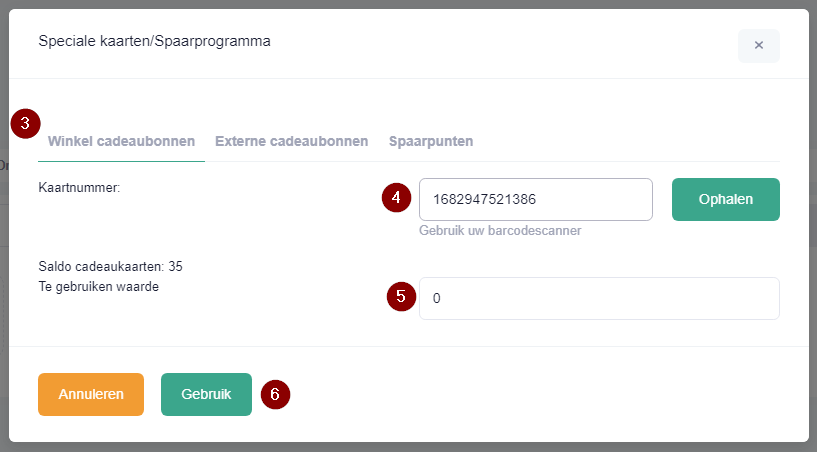Viewport: 817px width, 452px height.
Task: Focus the Te gebruiken waarde input
Action: 599,298
